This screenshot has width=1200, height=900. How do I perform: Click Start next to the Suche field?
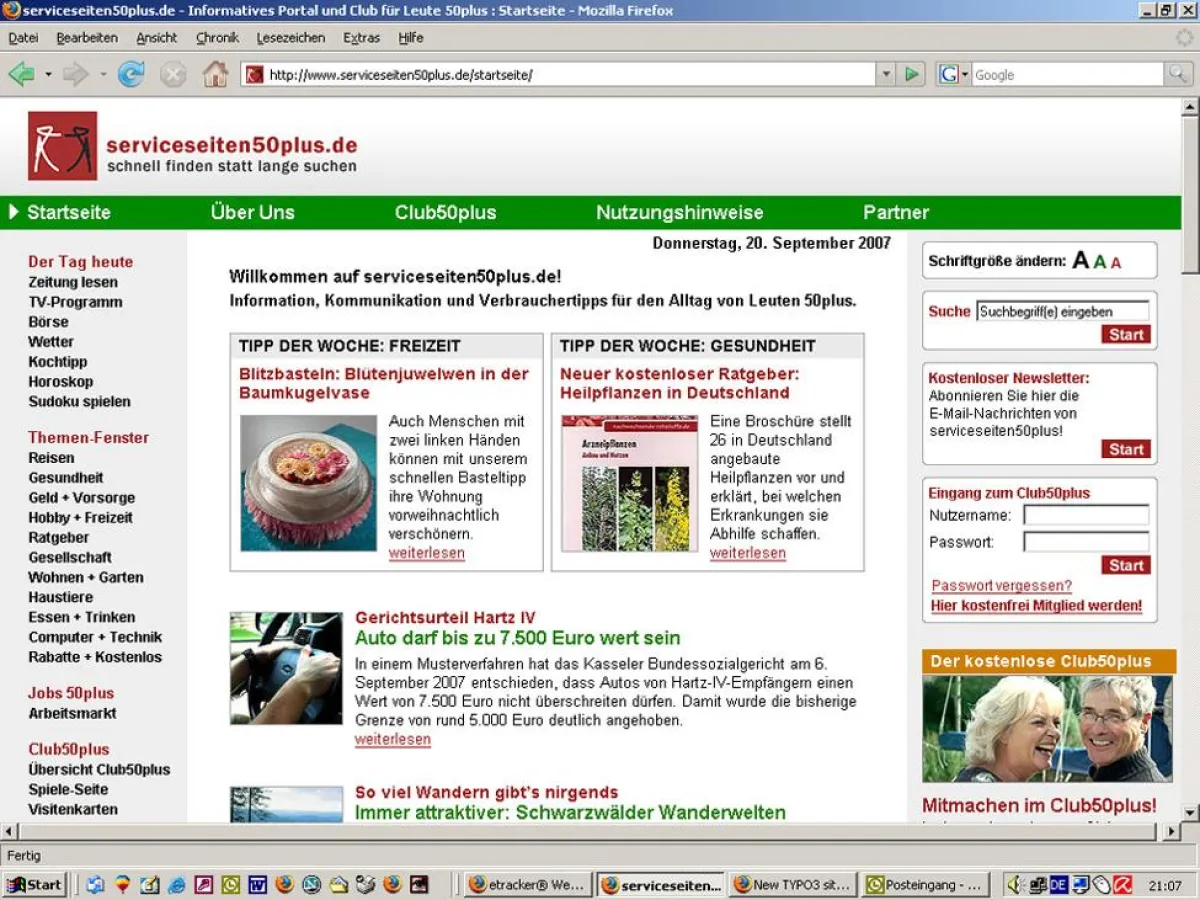tap(1125, 334)
